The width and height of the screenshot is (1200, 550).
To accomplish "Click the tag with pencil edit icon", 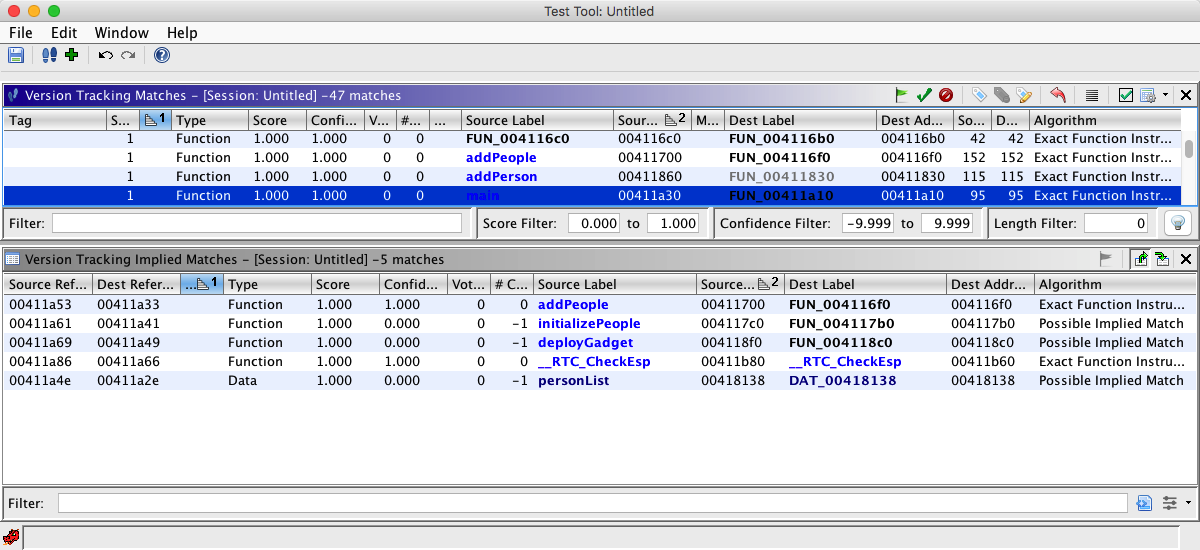I will click(x=1024, y=95).
